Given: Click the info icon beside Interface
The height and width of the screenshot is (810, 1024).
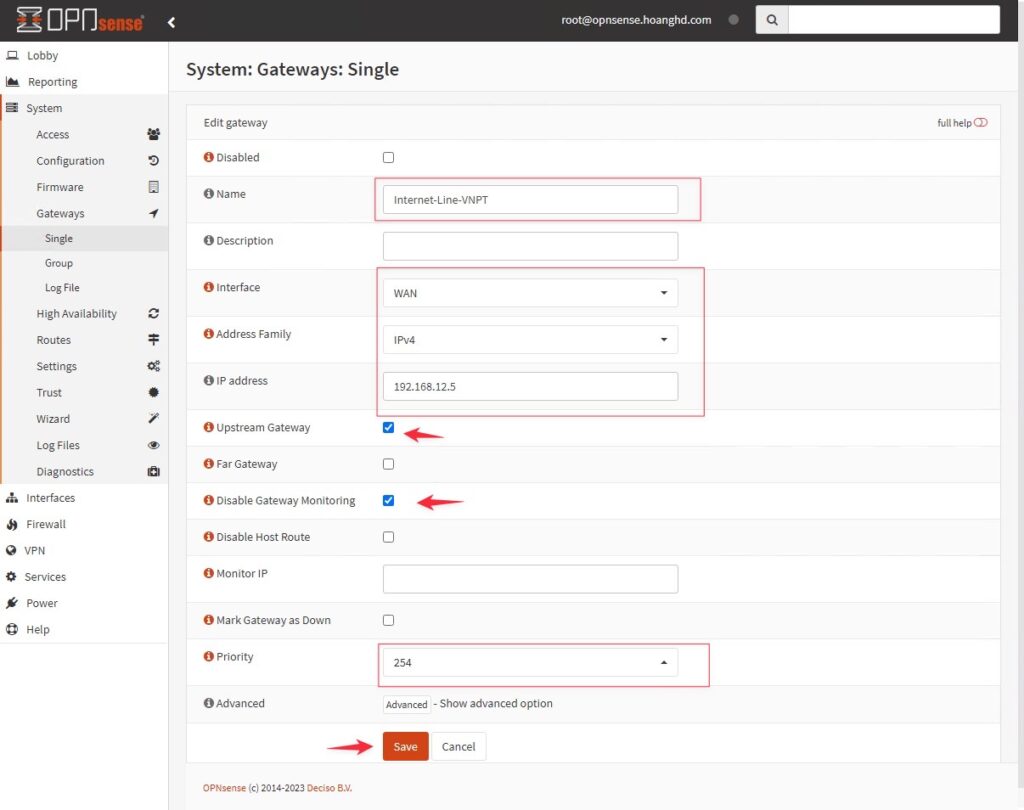Looking at the screenshot, I should coord(208,287).
